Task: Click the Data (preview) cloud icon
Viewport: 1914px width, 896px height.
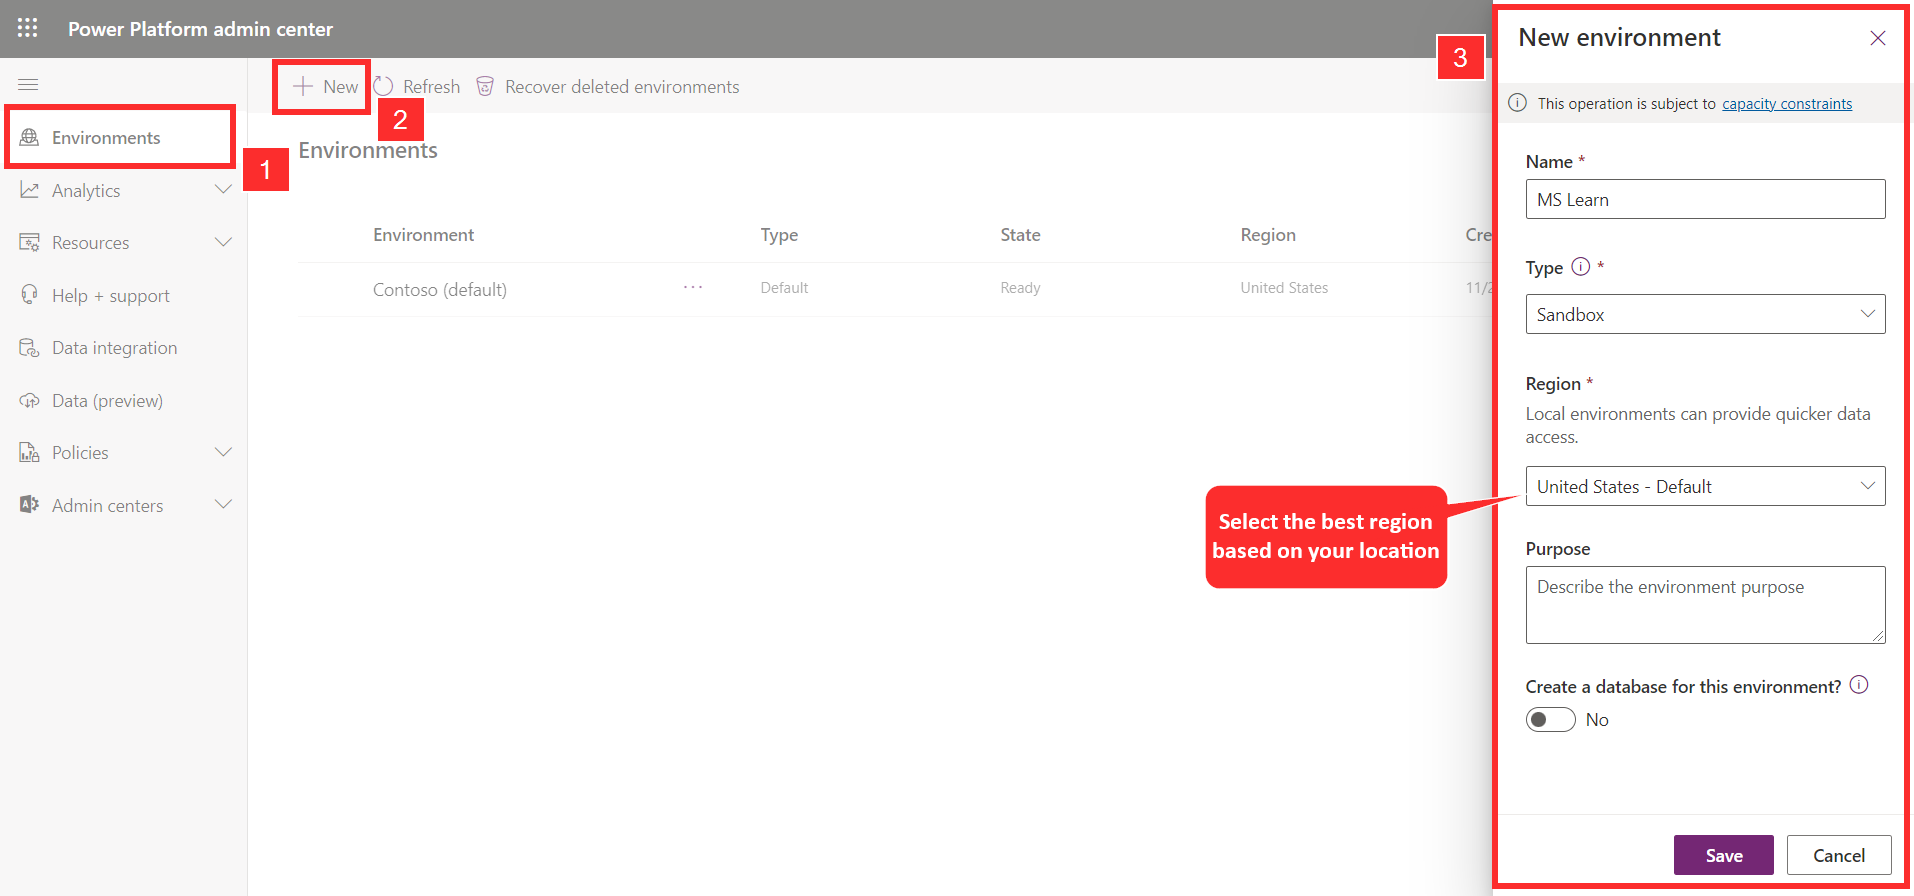Action: (x=29, y=400)
